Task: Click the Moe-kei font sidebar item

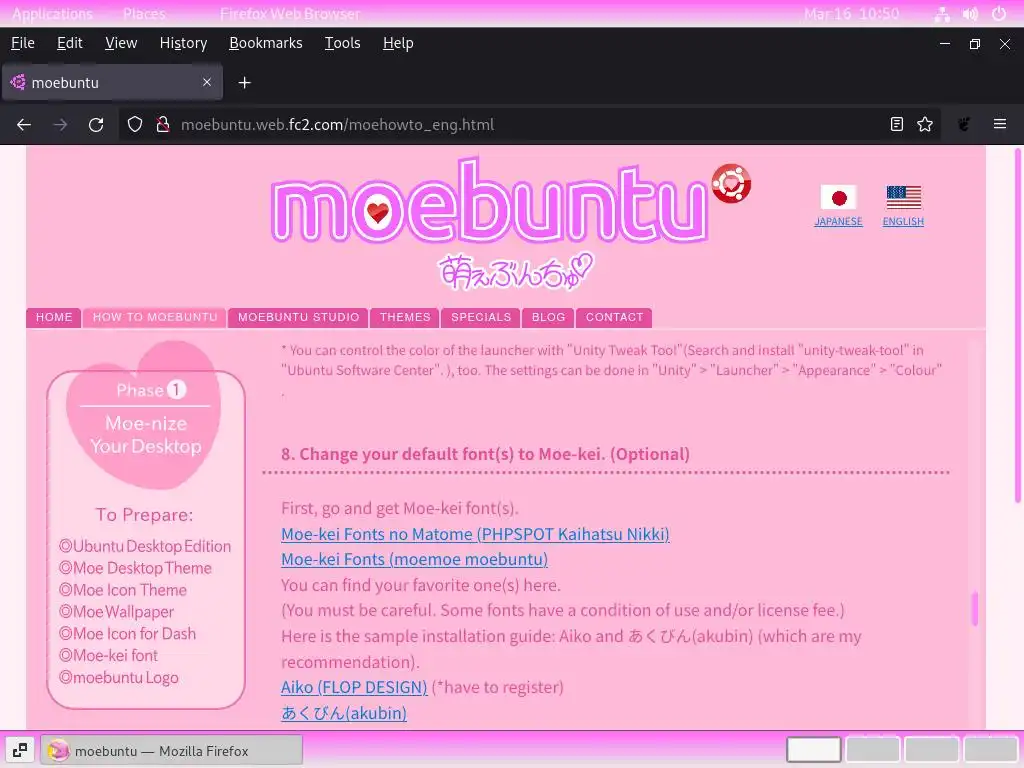Action: tap(108, 655)
